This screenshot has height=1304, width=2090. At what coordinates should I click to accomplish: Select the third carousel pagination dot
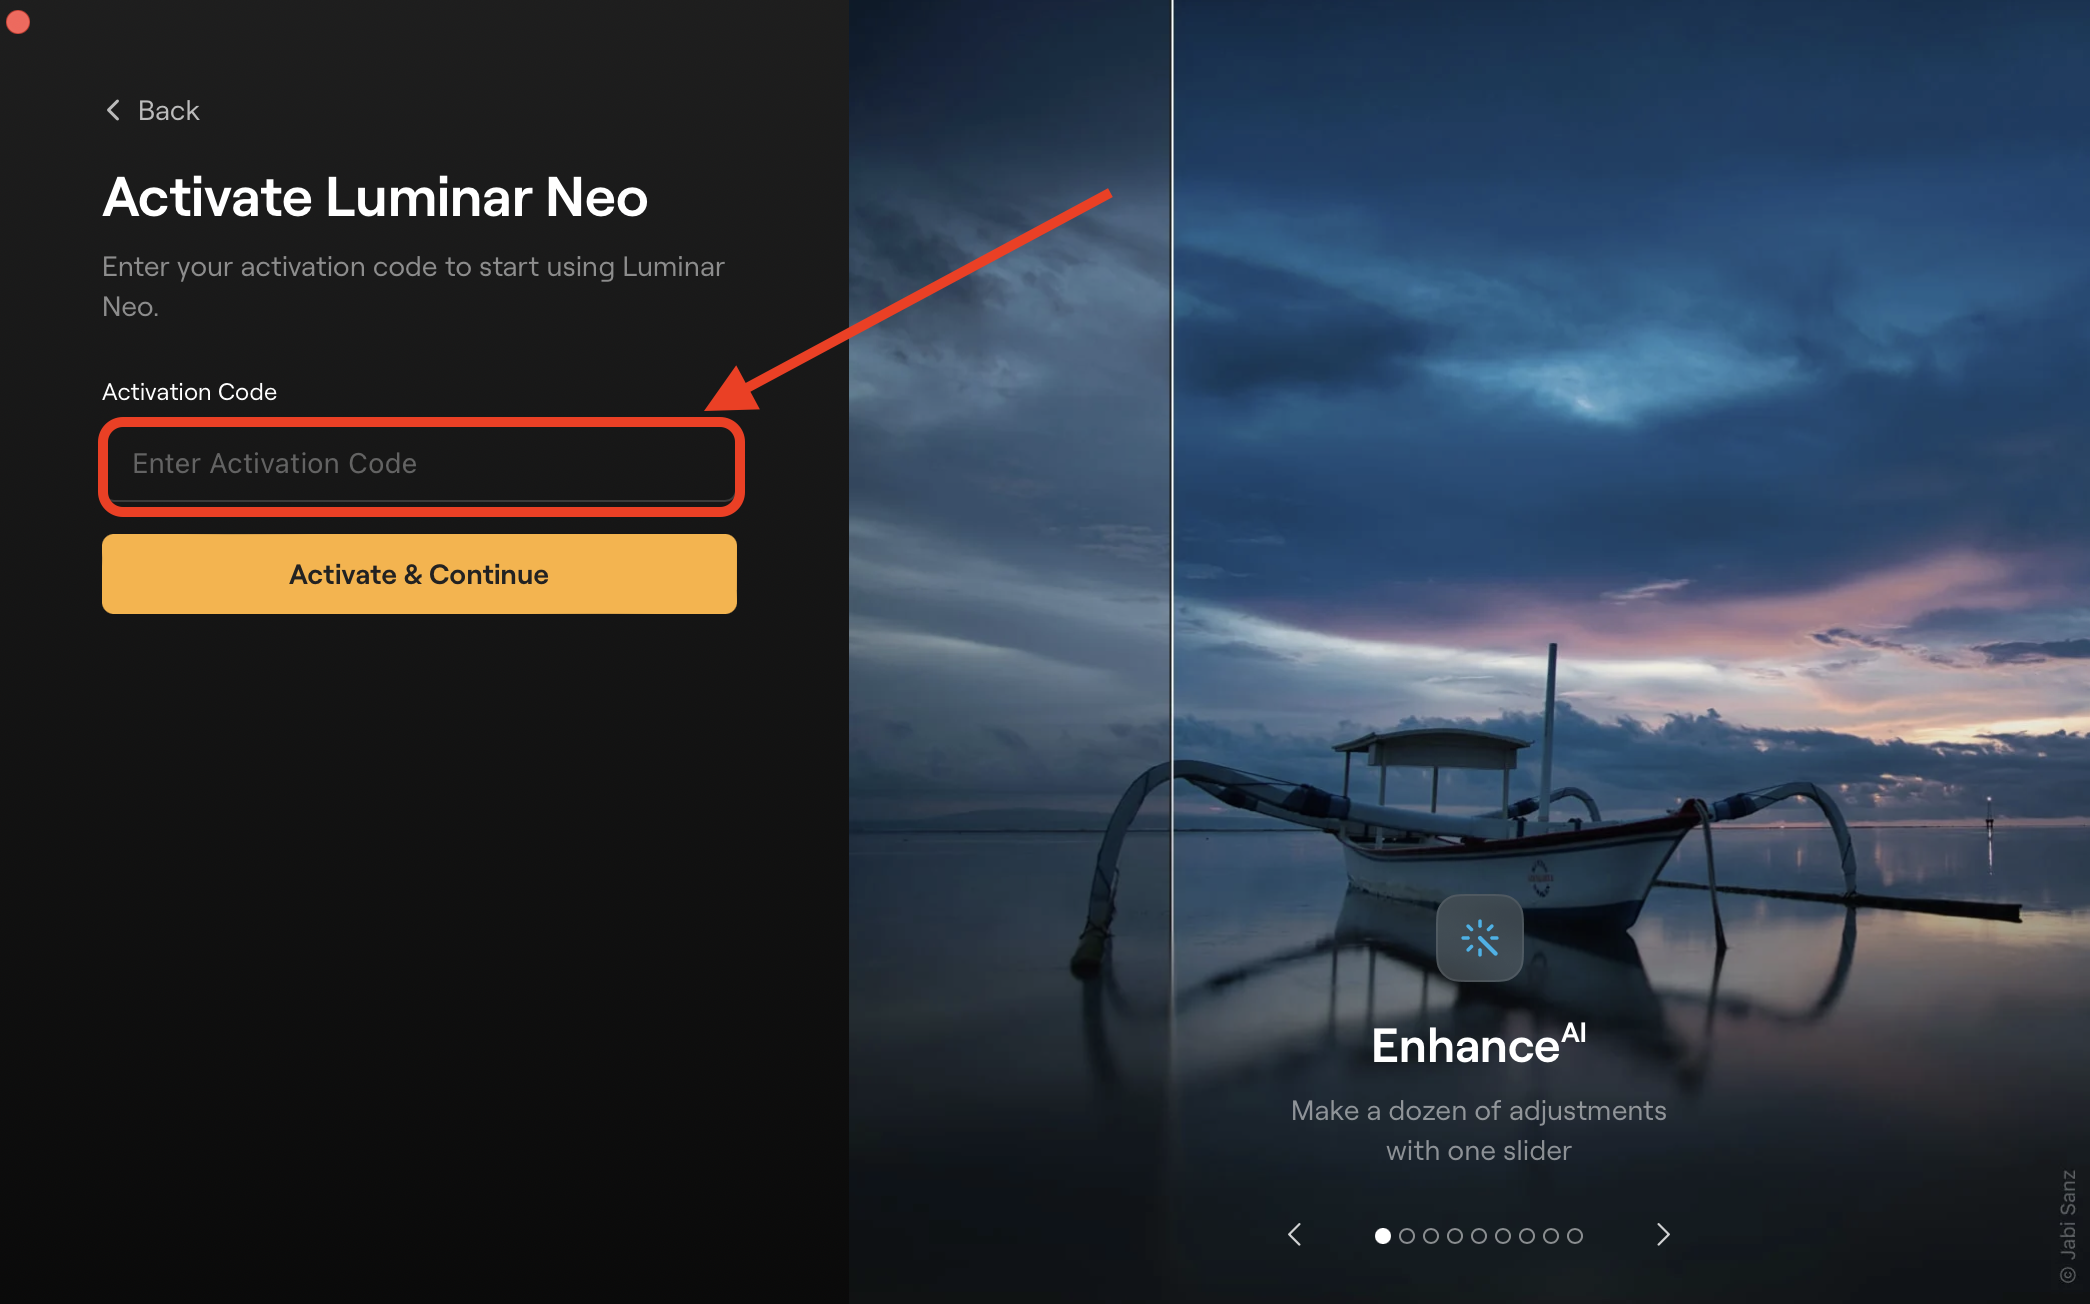[x=1431, y=1236]
